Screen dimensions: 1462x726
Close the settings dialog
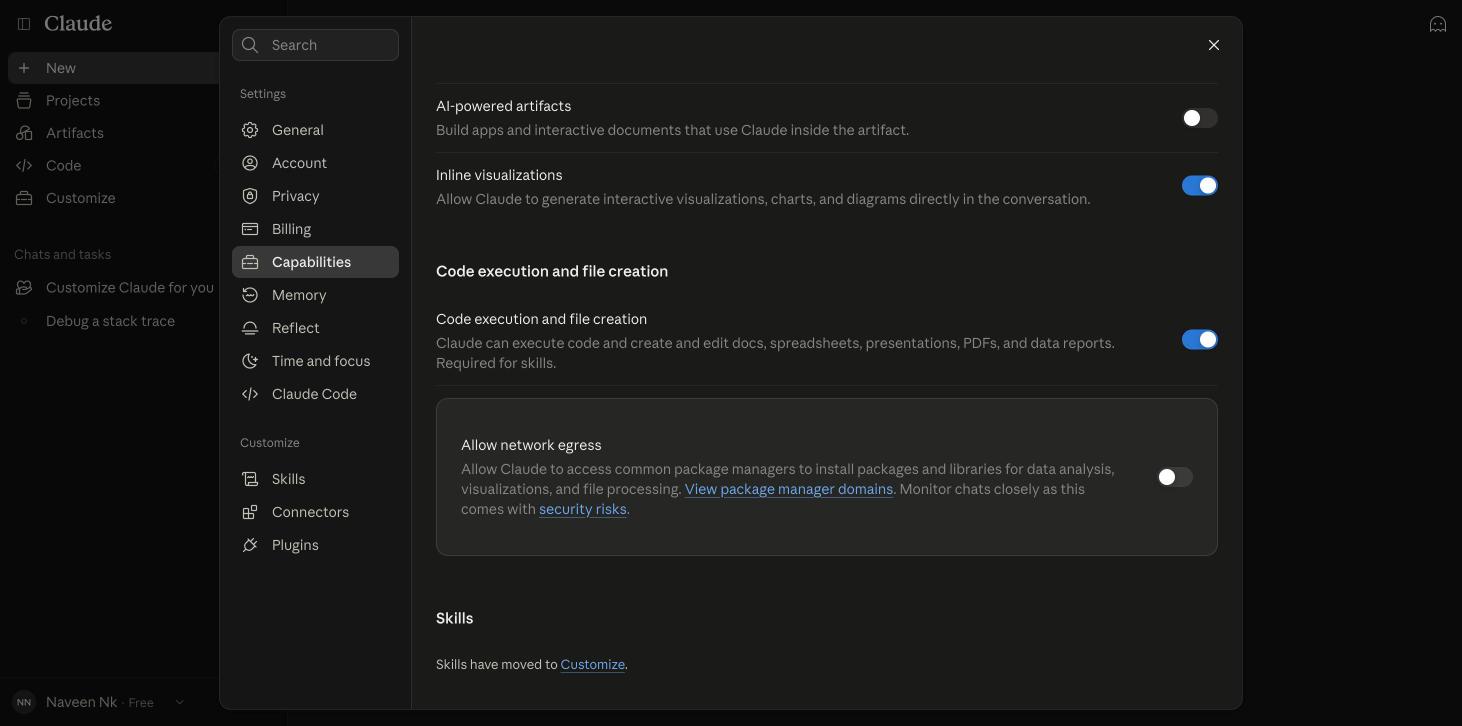1214,45
